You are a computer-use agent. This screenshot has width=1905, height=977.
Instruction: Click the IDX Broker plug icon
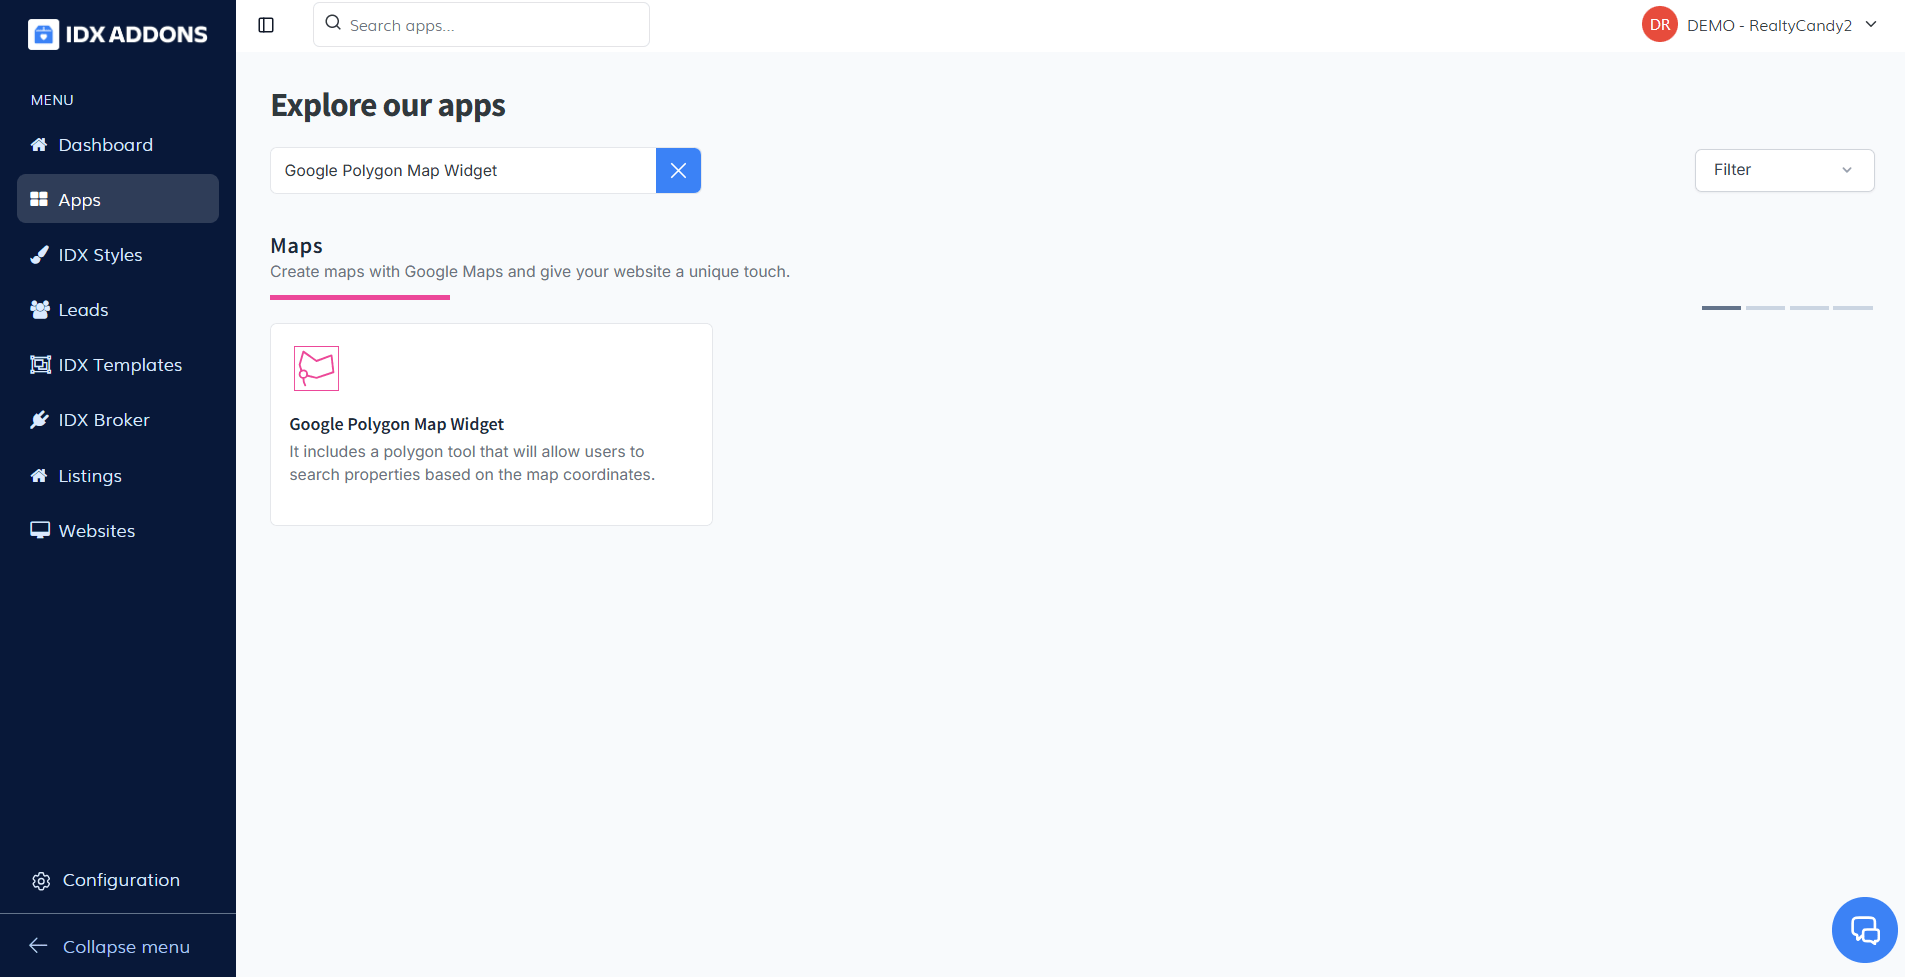tap(40, 420)
